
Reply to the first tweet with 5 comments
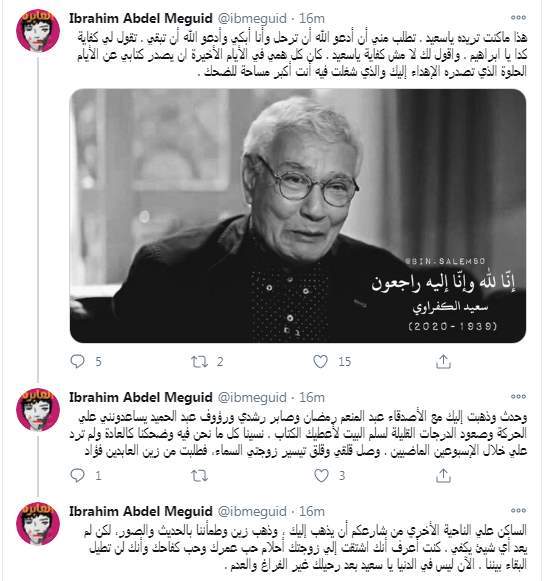pyautogui.click(x=77, y=361)
